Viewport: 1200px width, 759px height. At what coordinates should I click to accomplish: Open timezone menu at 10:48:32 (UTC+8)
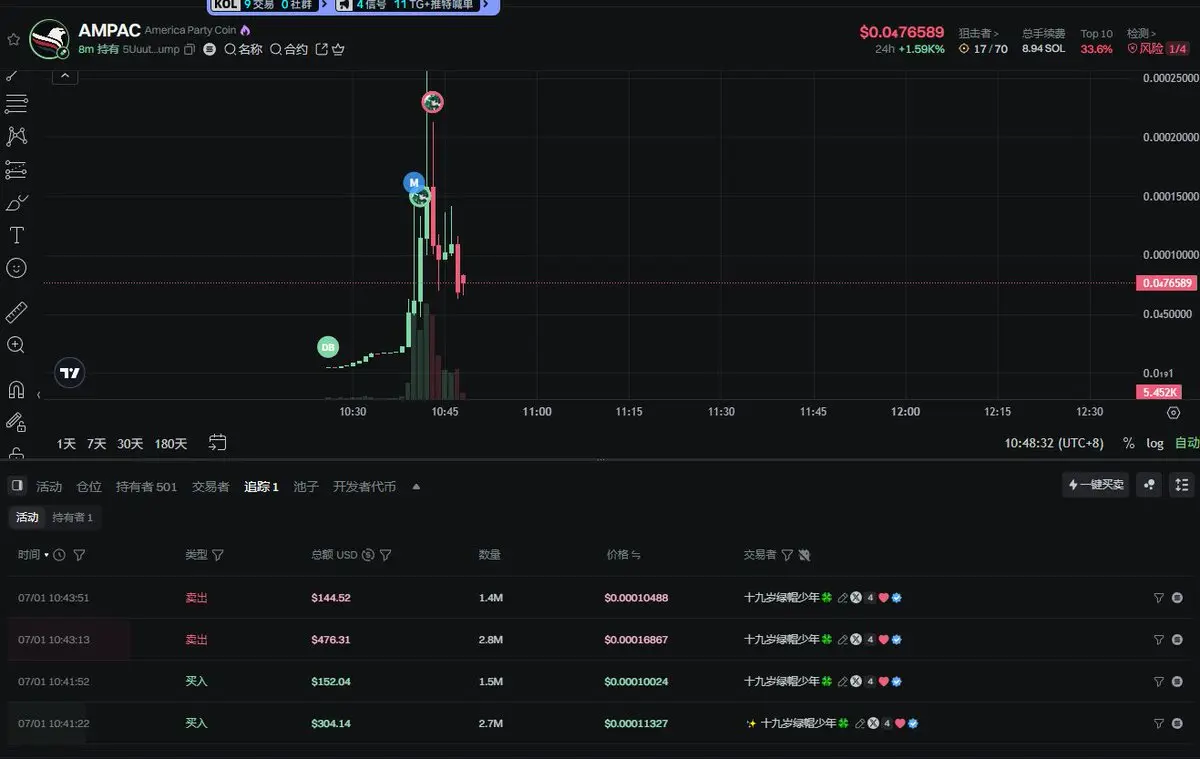pyautogui.click(x=1056, y=442)
